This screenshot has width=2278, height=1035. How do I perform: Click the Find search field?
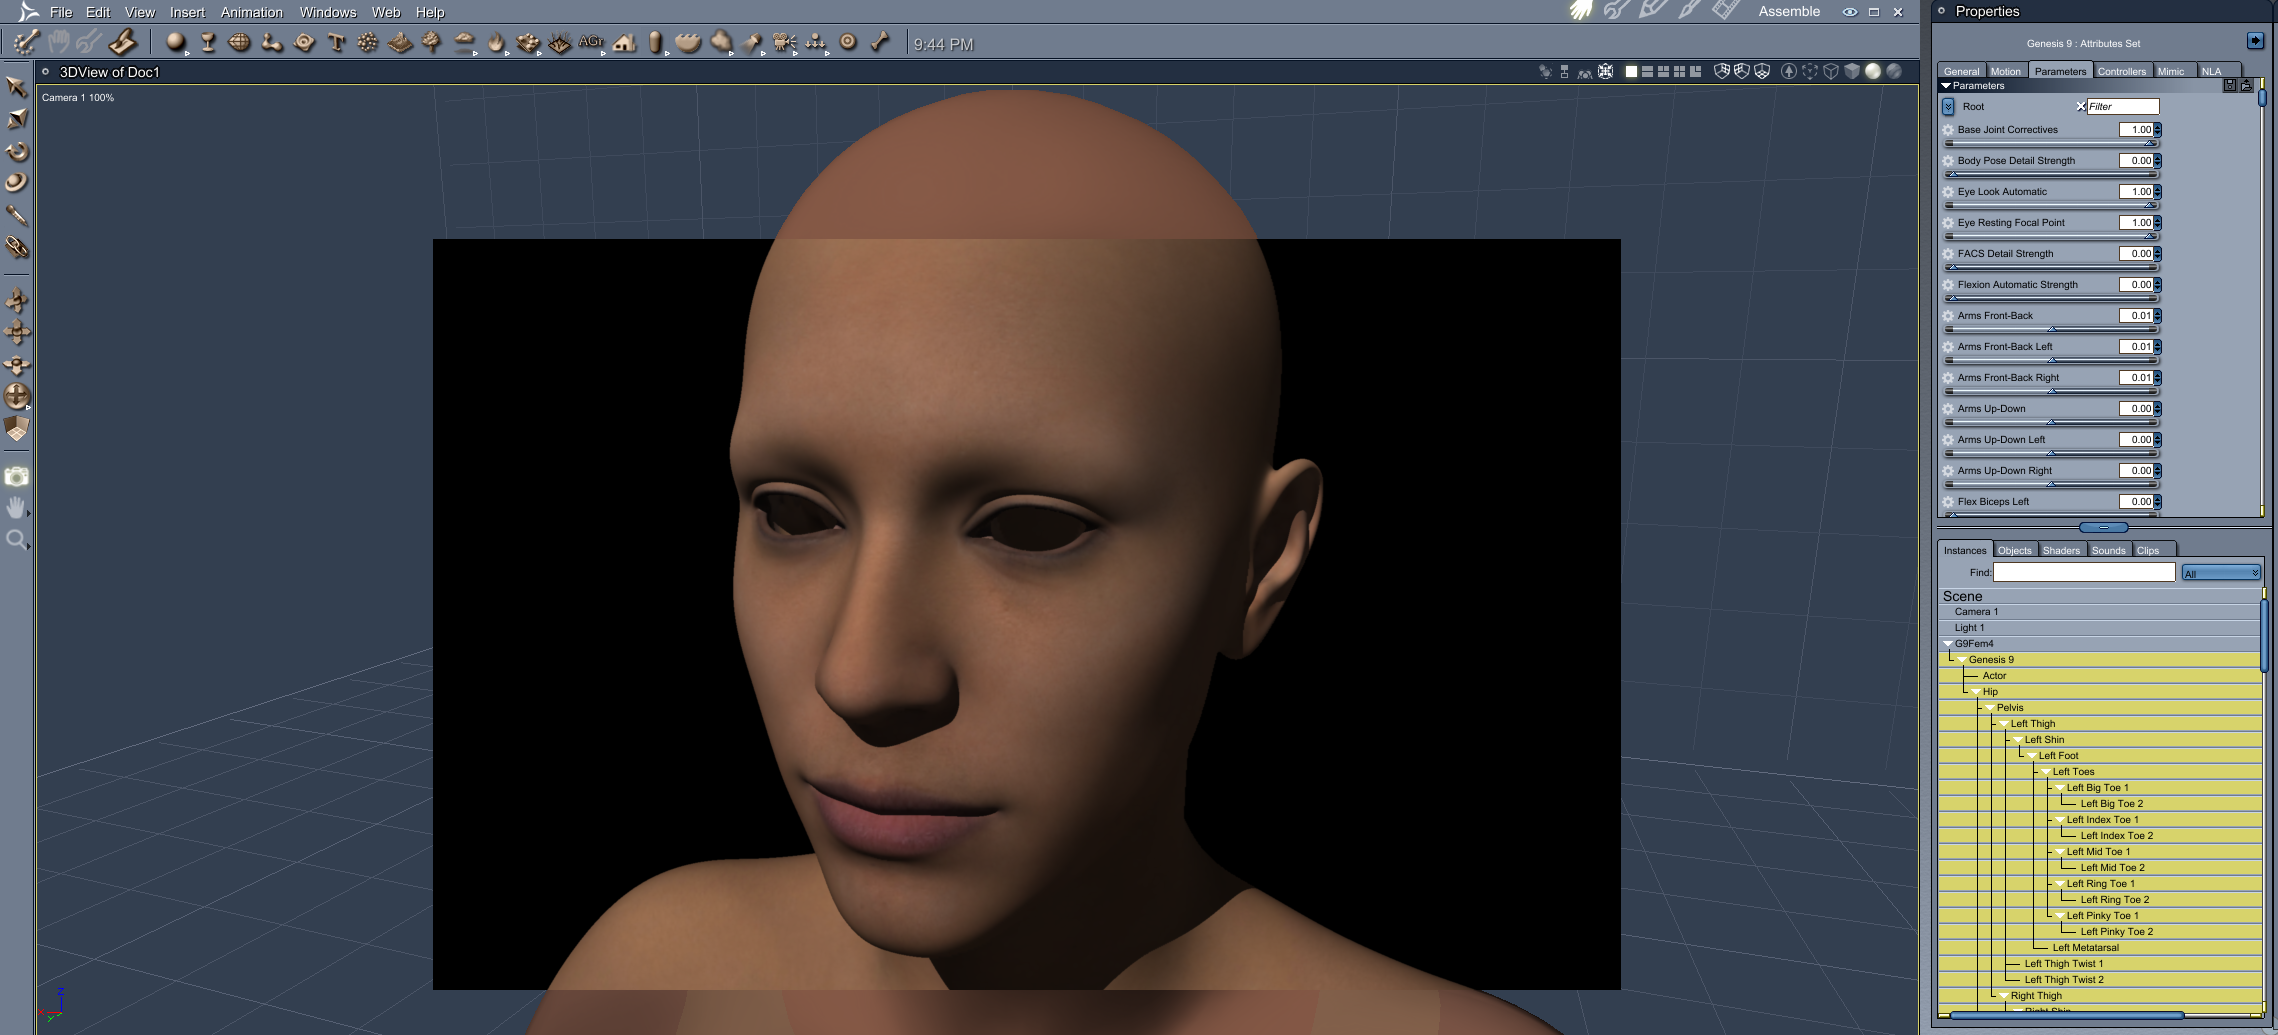(x=2084, y=572)
